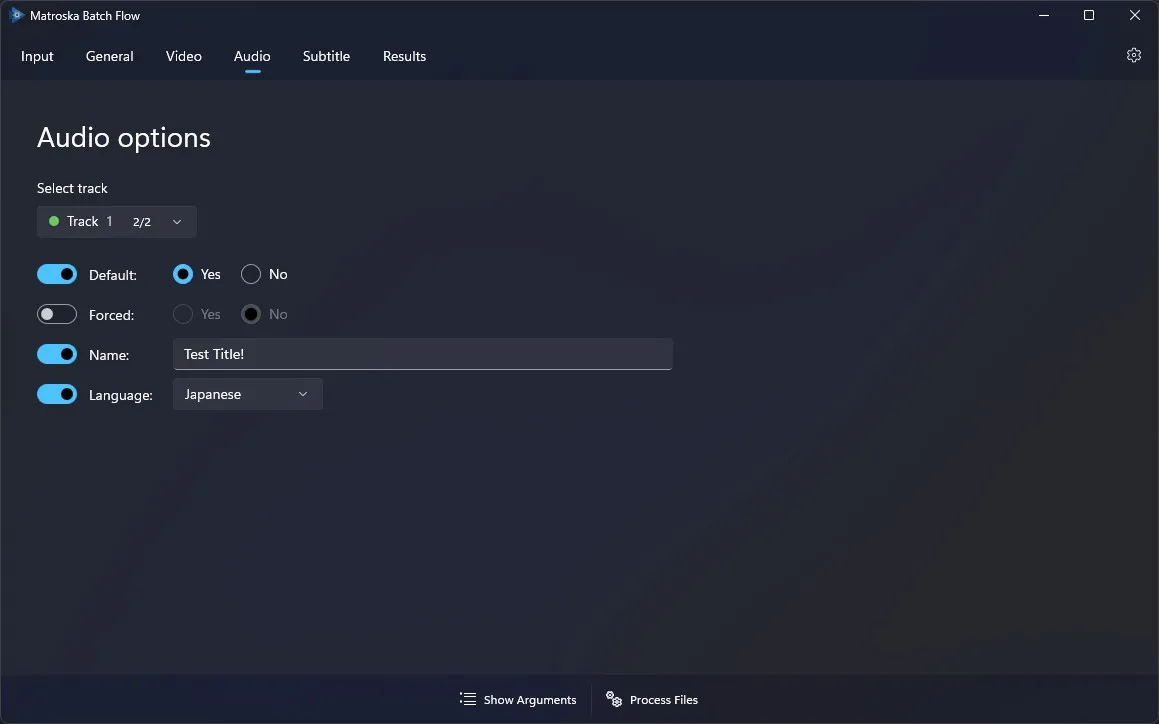Expand the Japanese language dropdown
The width and height of the screenshot is (1159, 724).
[x=247, y=394]
